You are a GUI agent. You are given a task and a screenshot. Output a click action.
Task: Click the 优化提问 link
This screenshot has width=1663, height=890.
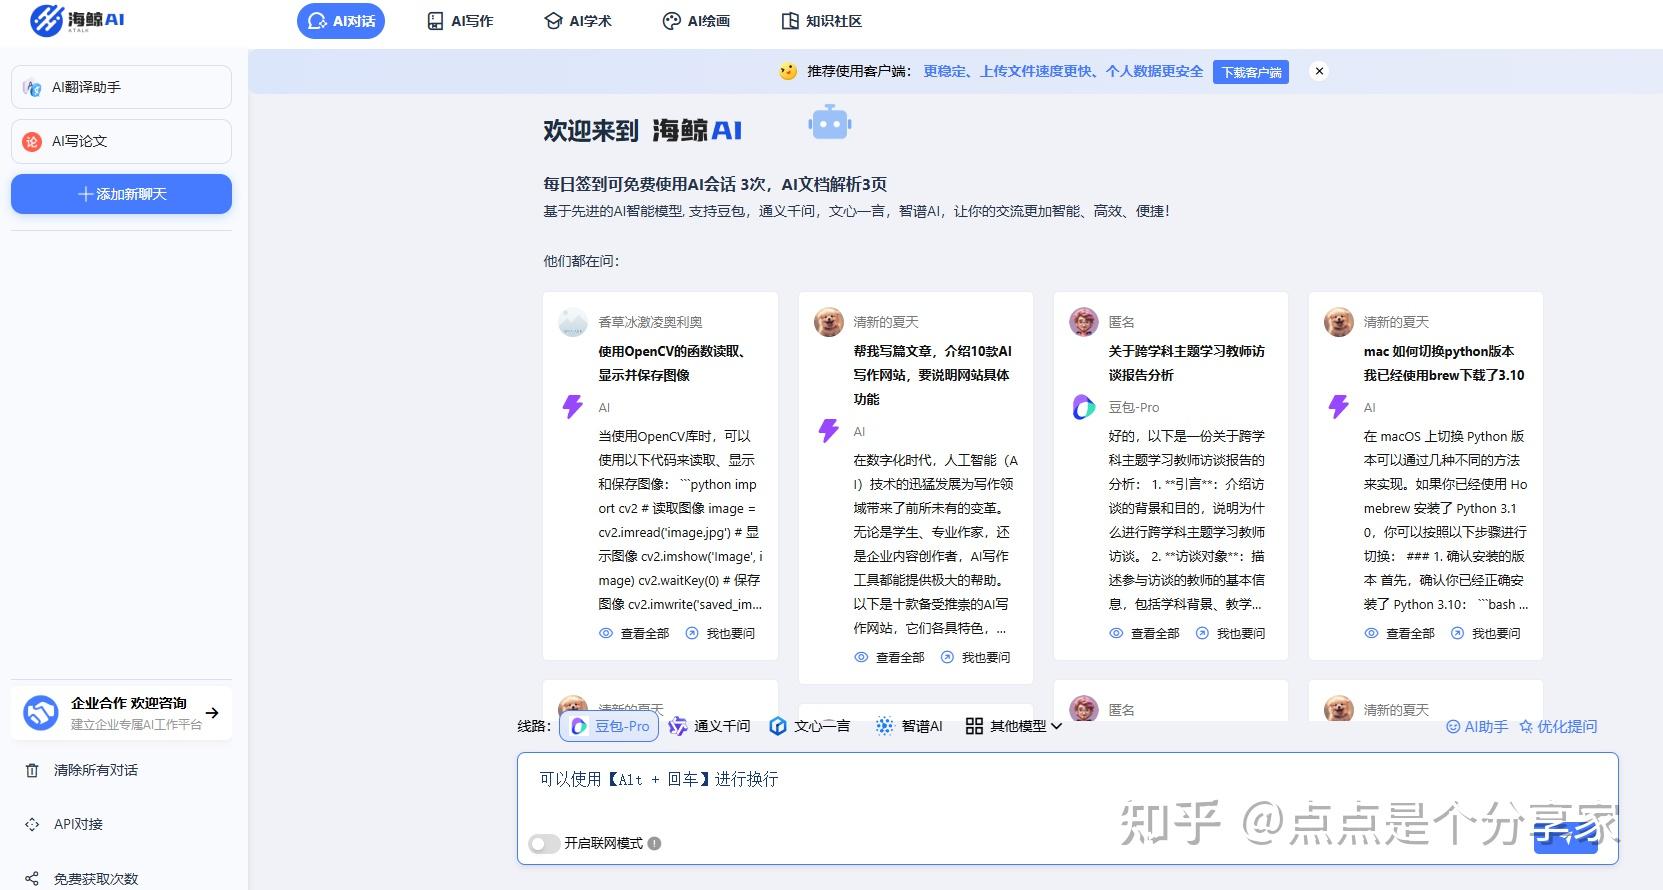pos(1558,727)
